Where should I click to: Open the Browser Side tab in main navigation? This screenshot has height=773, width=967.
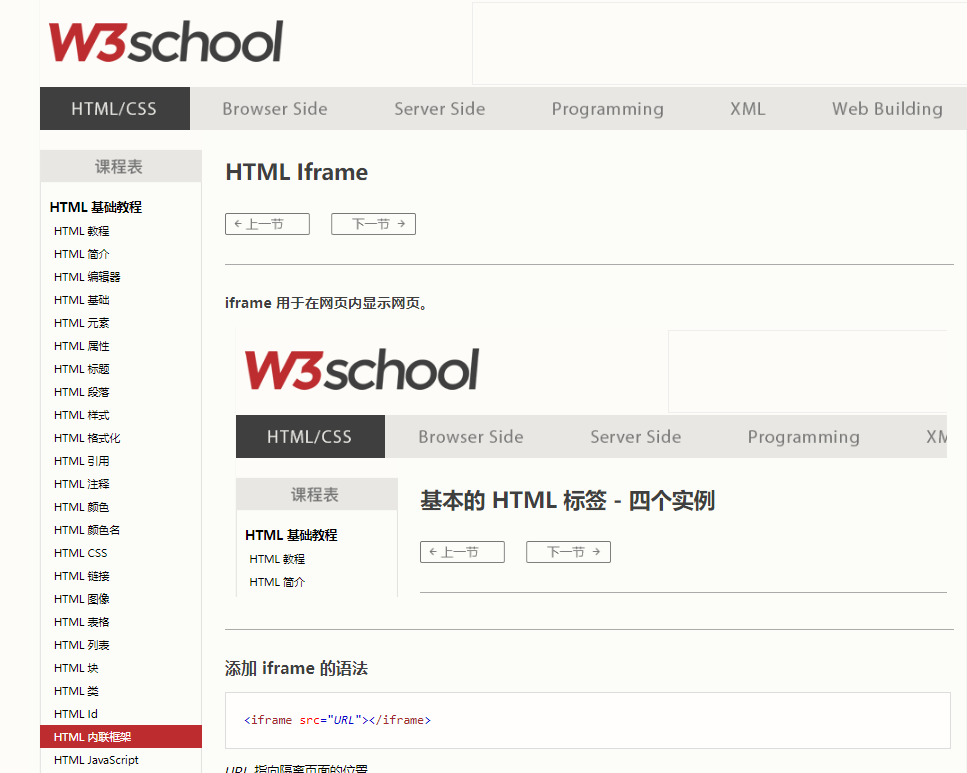pos(274,109)
